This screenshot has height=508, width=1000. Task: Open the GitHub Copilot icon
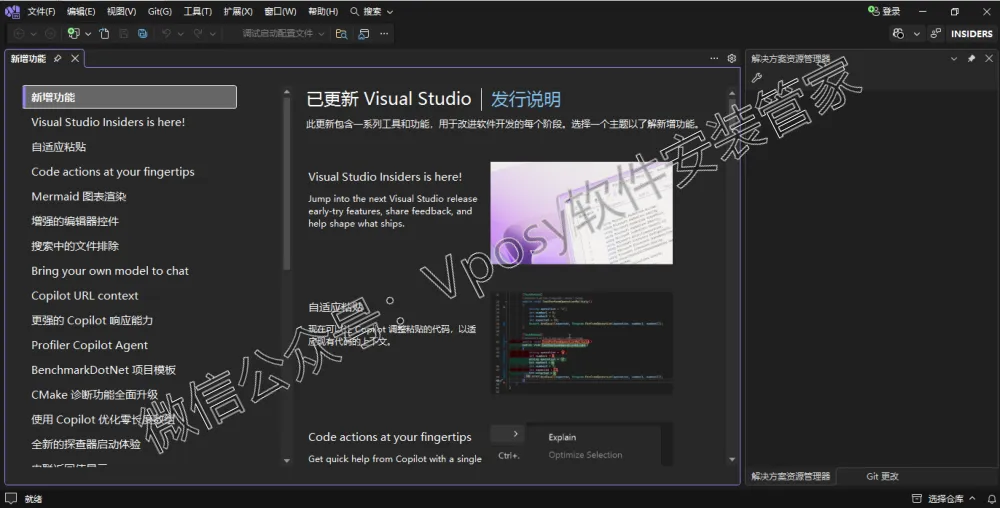point(899,34)
